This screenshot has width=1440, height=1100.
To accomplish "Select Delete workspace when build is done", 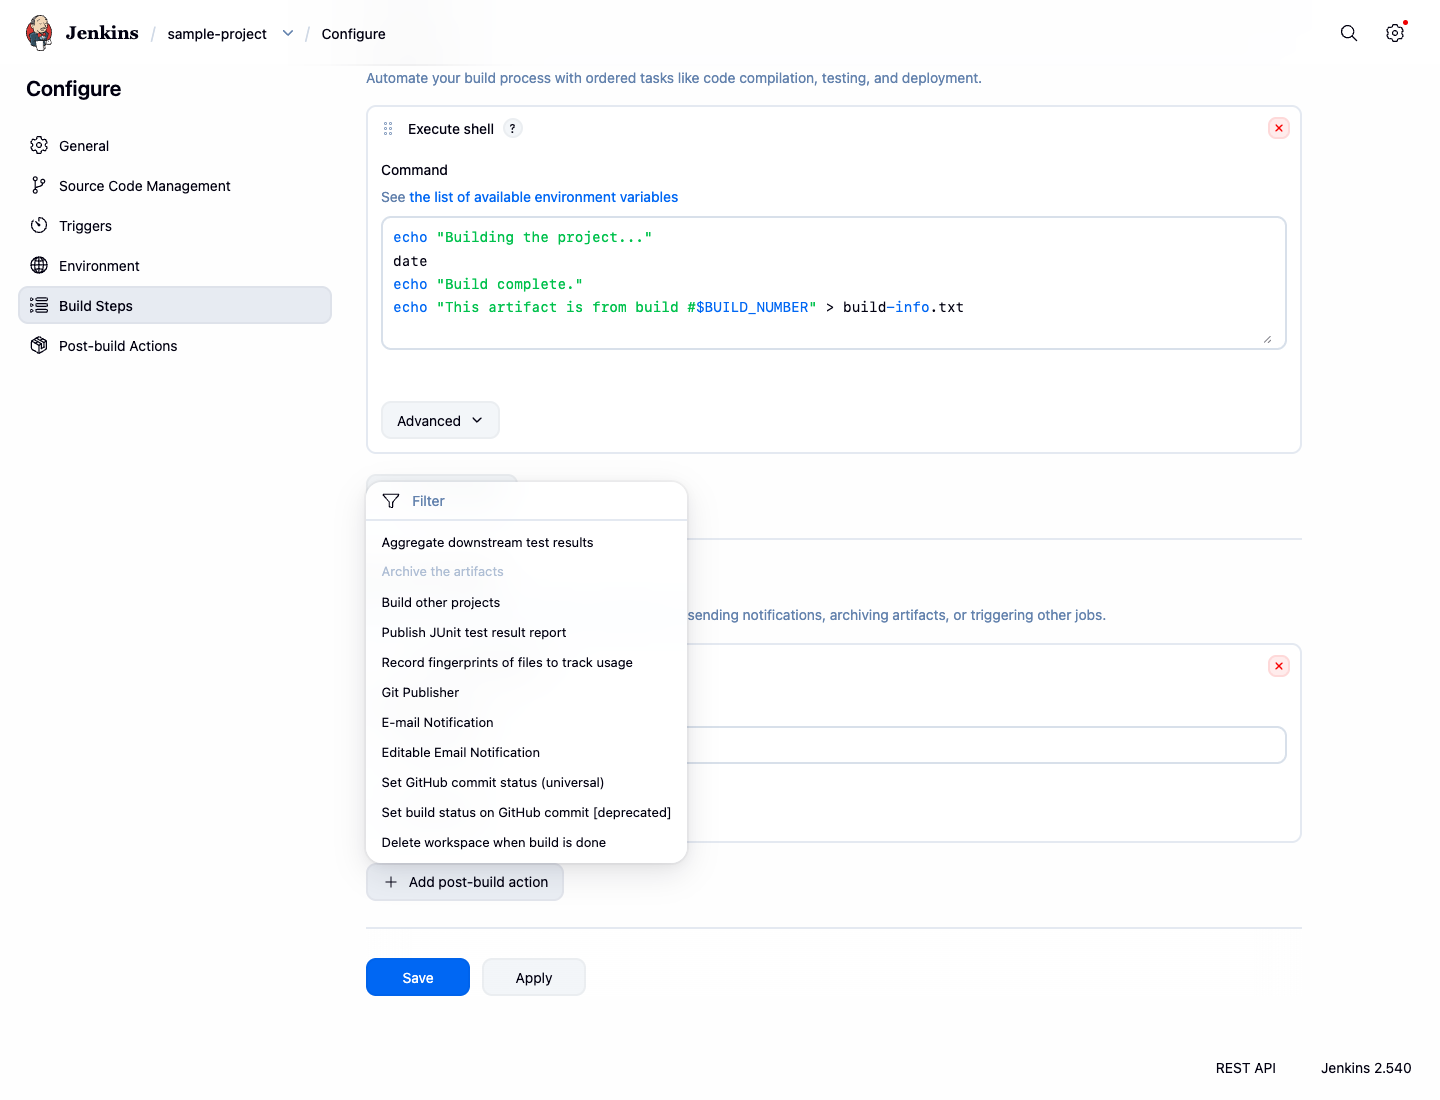I will coord(526,842).
